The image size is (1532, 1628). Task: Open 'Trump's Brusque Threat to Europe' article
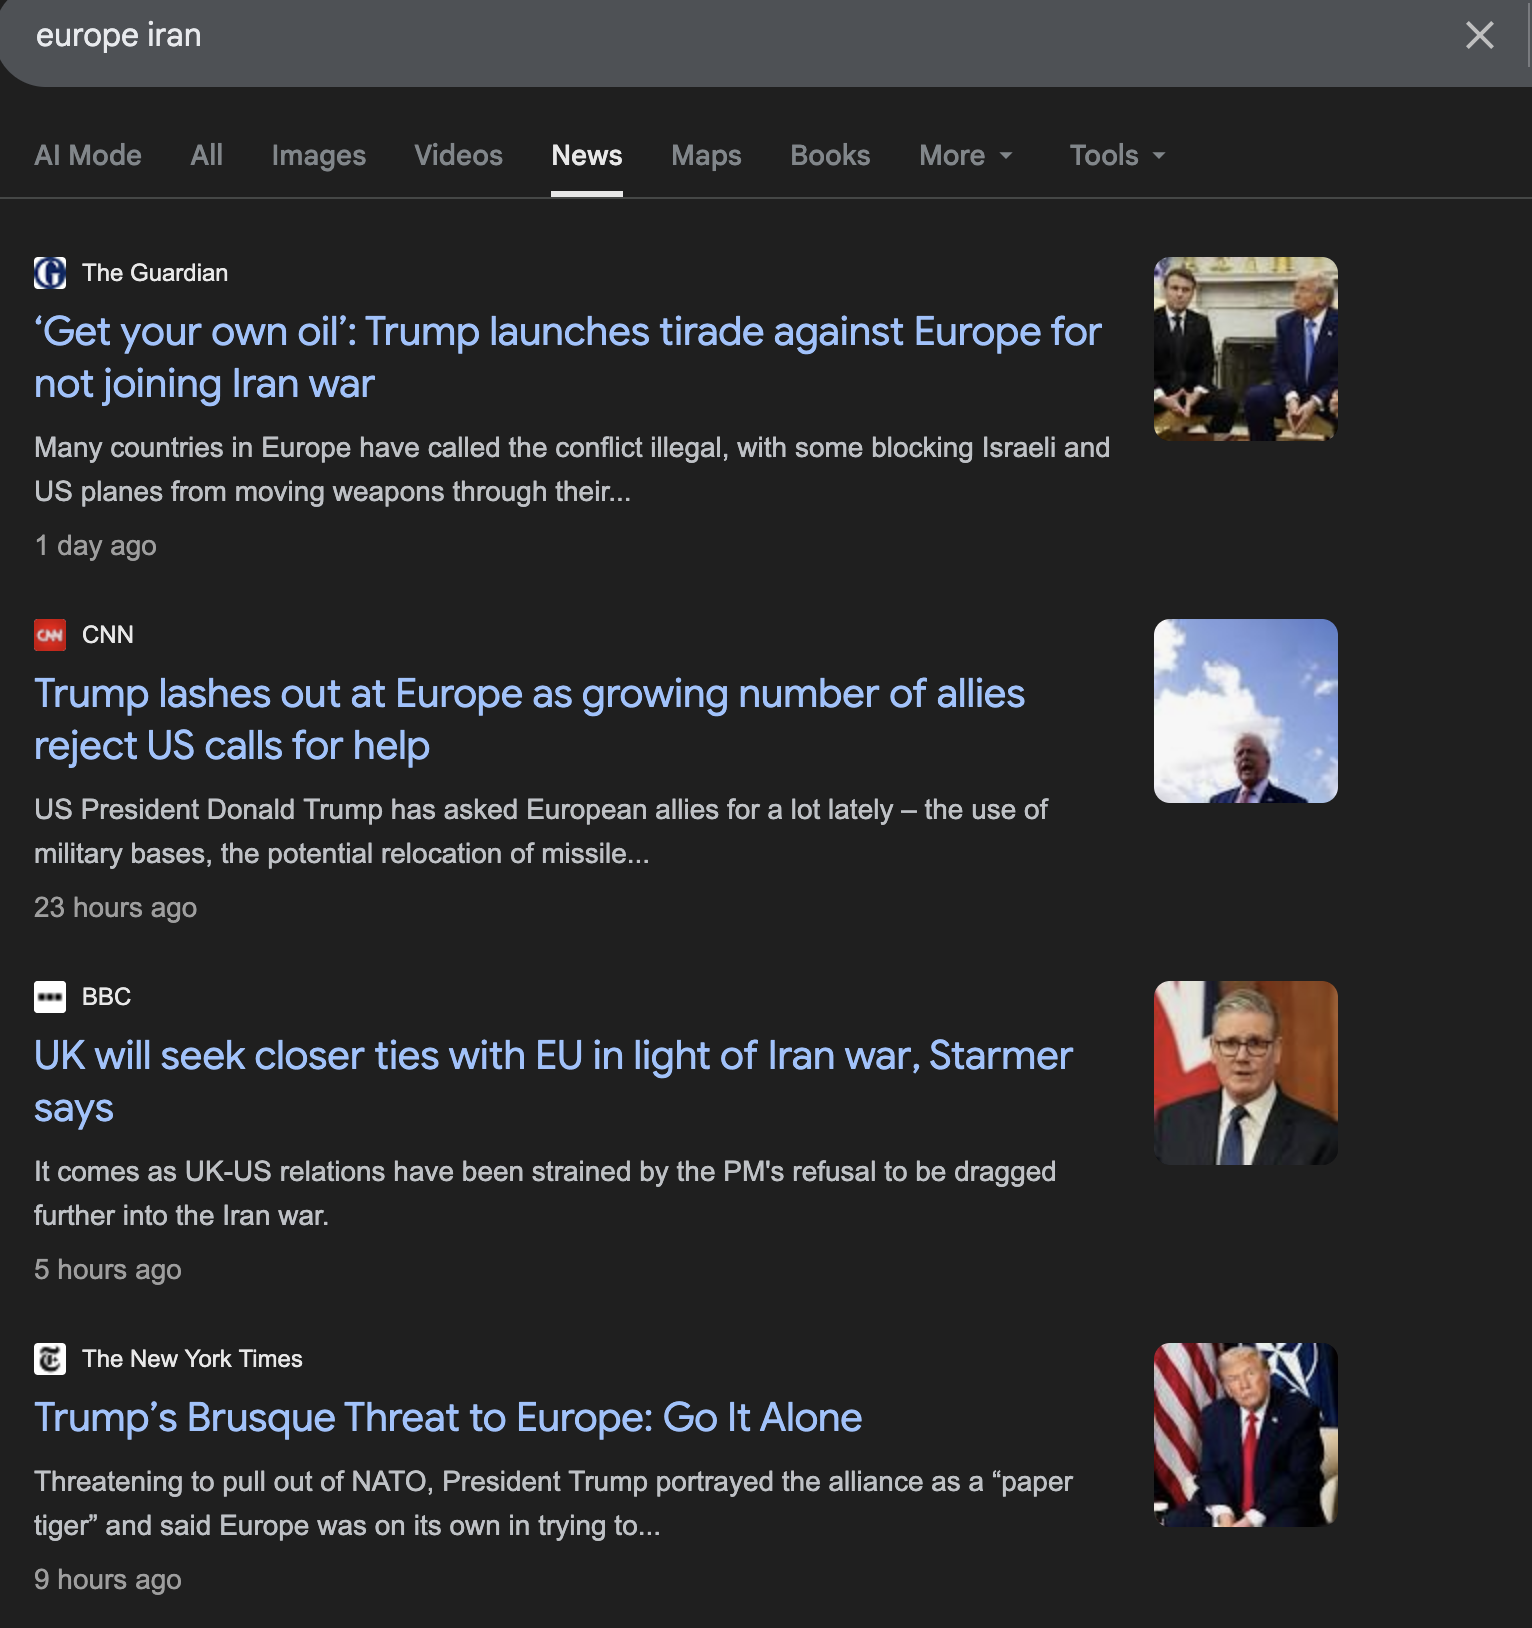[x=448, y=1418]
